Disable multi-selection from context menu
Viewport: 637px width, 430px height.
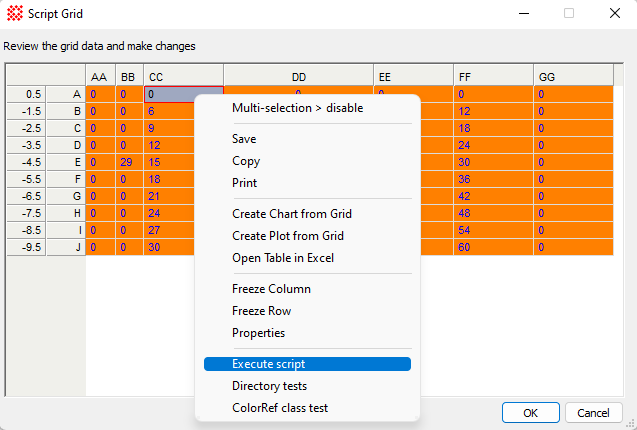pos(297,108)
